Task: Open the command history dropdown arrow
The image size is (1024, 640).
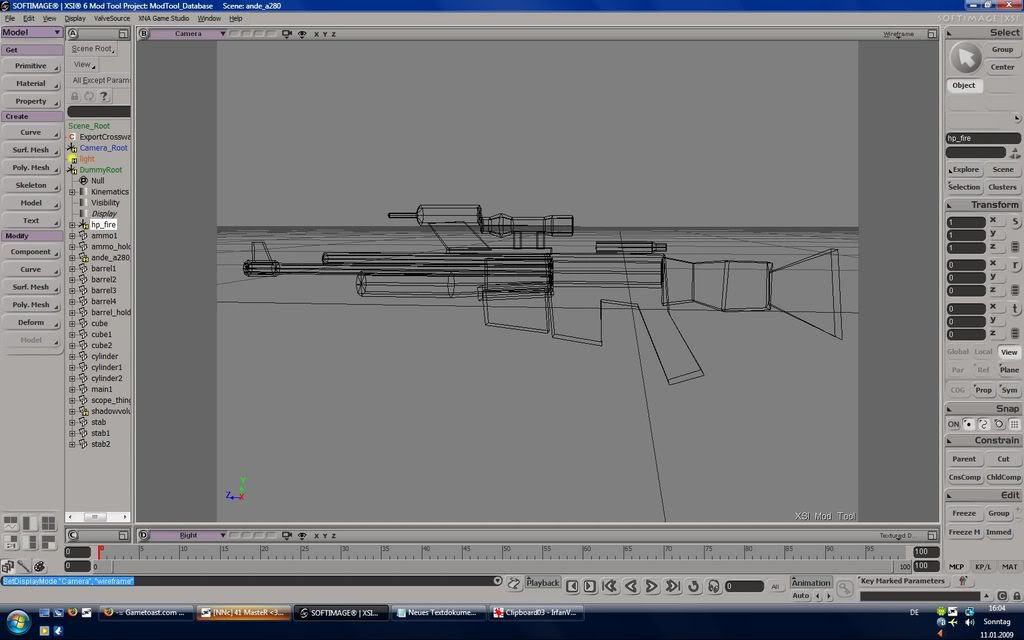Action: click(x=498, y=581)
